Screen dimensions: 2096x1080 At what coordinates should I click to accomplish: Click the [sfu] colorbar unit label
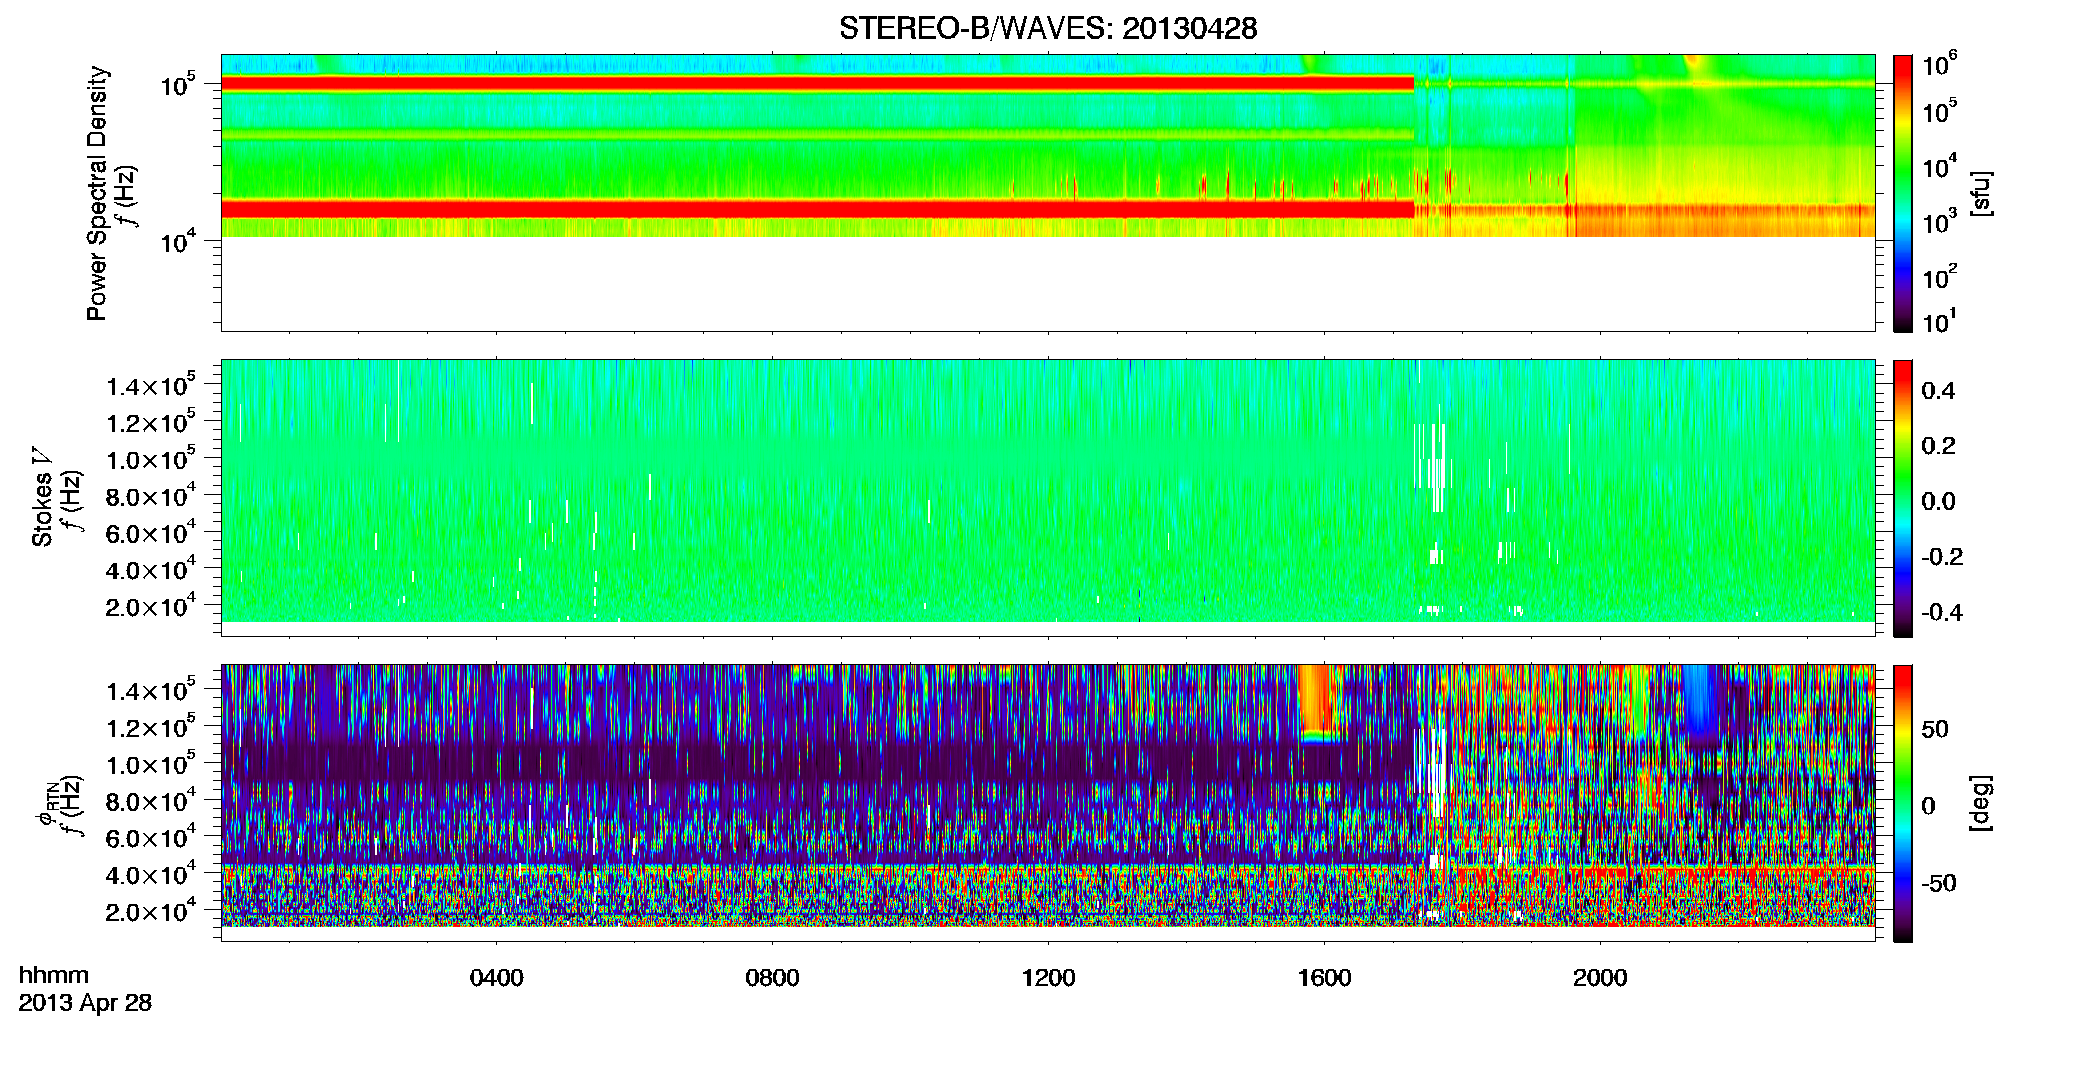pyautogui.click(x=1980, y=193)
